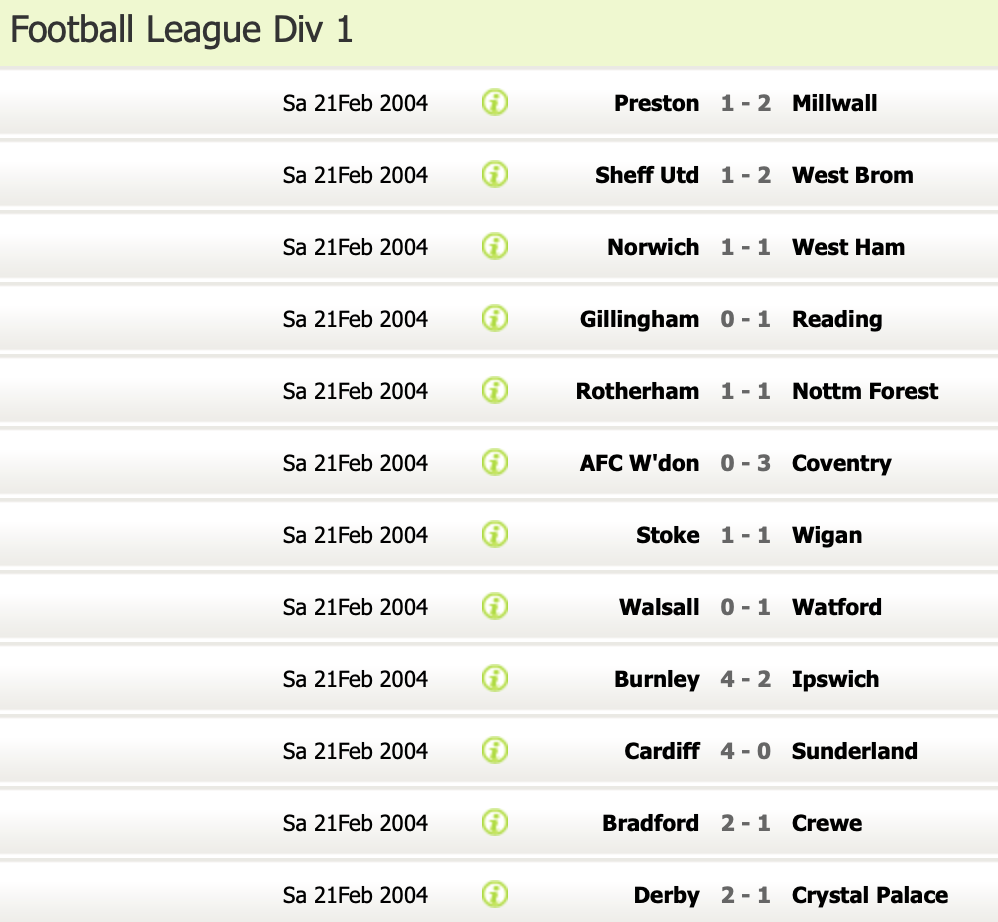Open info icon for Walsall vs Watford
Image resolution: width=998 pixels, height=922 pixels.
495,606
